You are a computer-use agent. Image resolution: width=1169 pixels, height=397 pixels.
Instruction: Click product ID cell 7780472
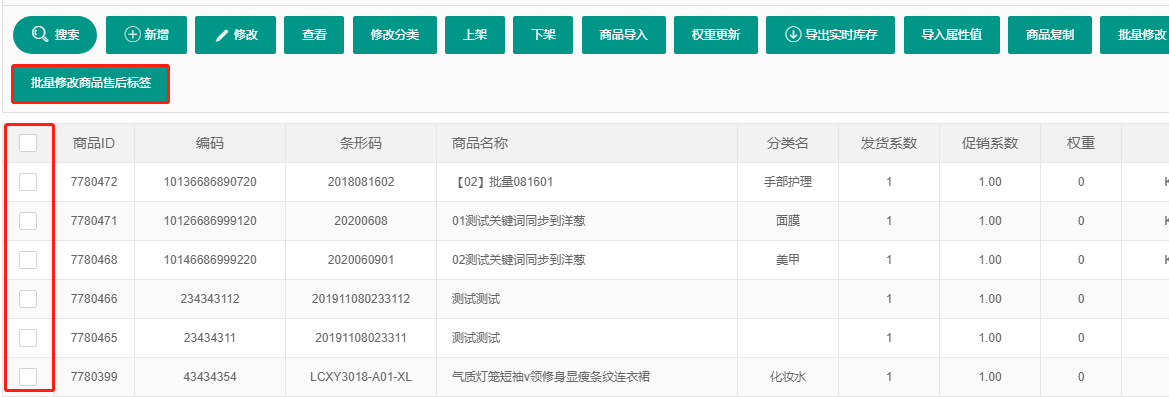[x=94, y=182]
